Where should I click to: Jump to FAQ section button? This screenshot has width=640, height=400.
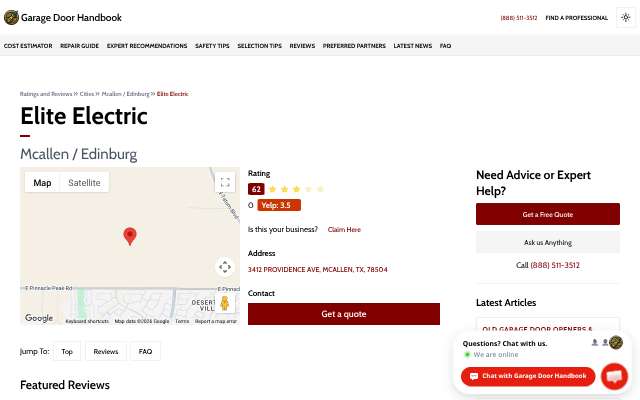(x=145, y=351)
